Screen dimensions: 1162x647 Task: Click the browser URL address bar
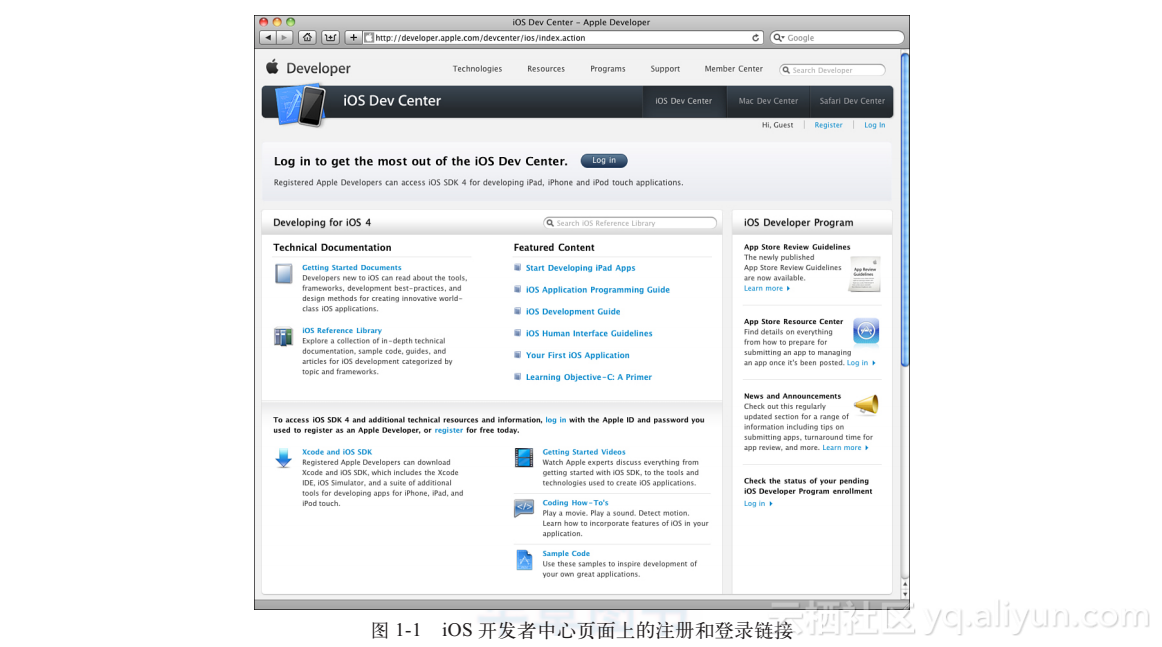(x=564, y=38)
